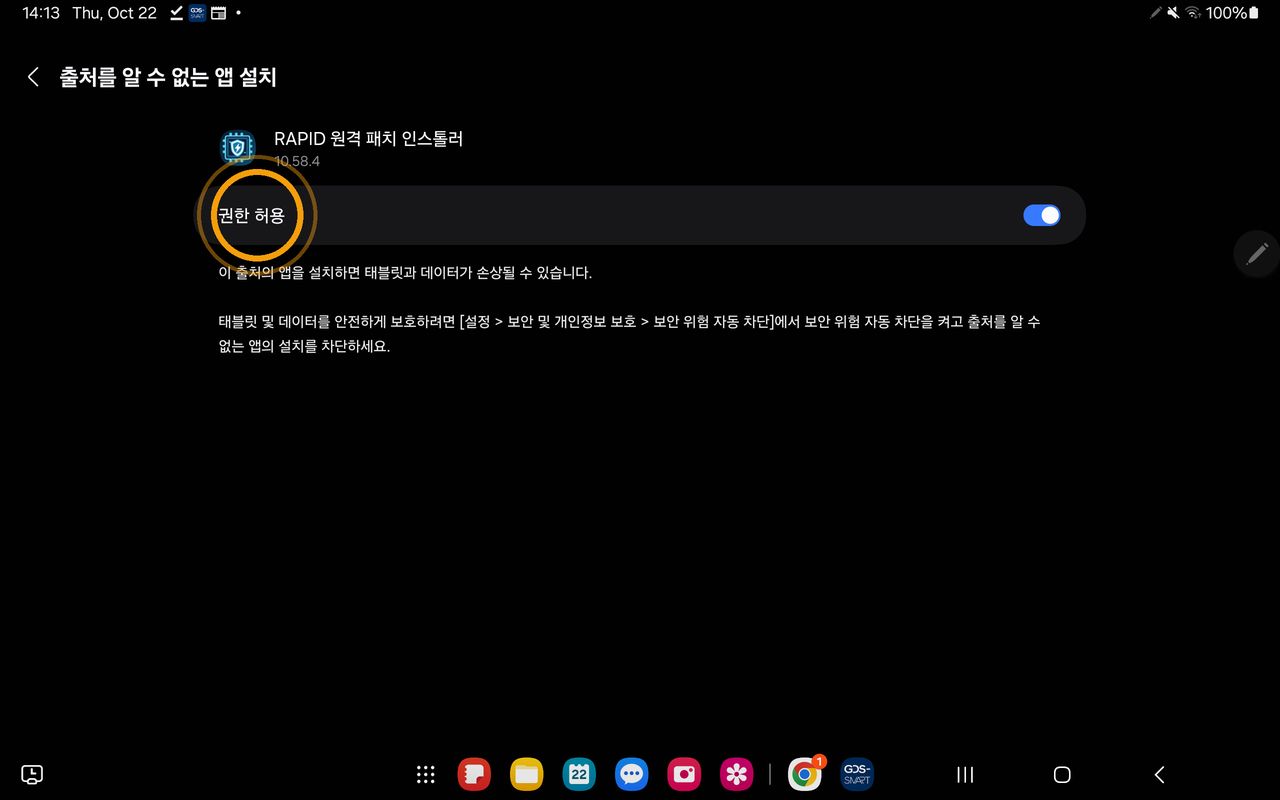The image size is (1280, 800).
Task: Tap the Home navigation button
Action: point(1062,774)
